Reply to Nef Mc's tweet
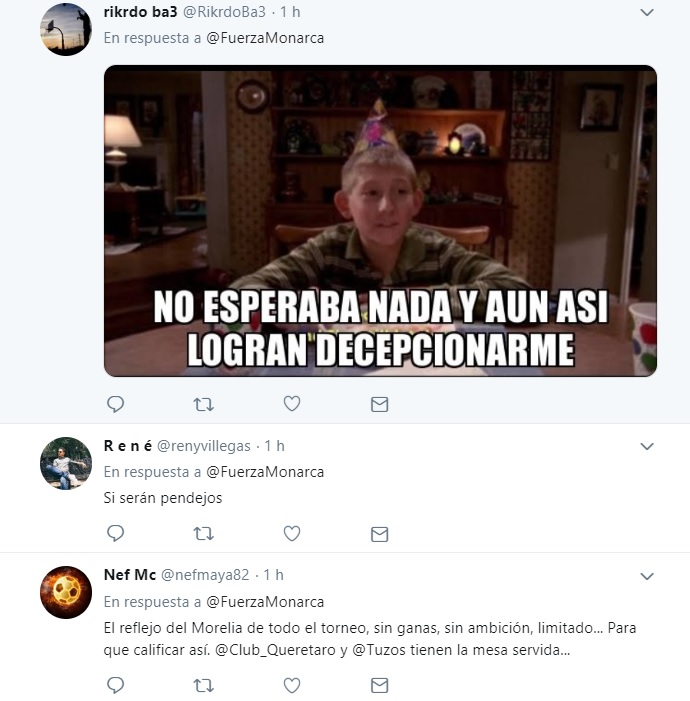Screen dimensions: 690x701 click(x=115, y=685)
